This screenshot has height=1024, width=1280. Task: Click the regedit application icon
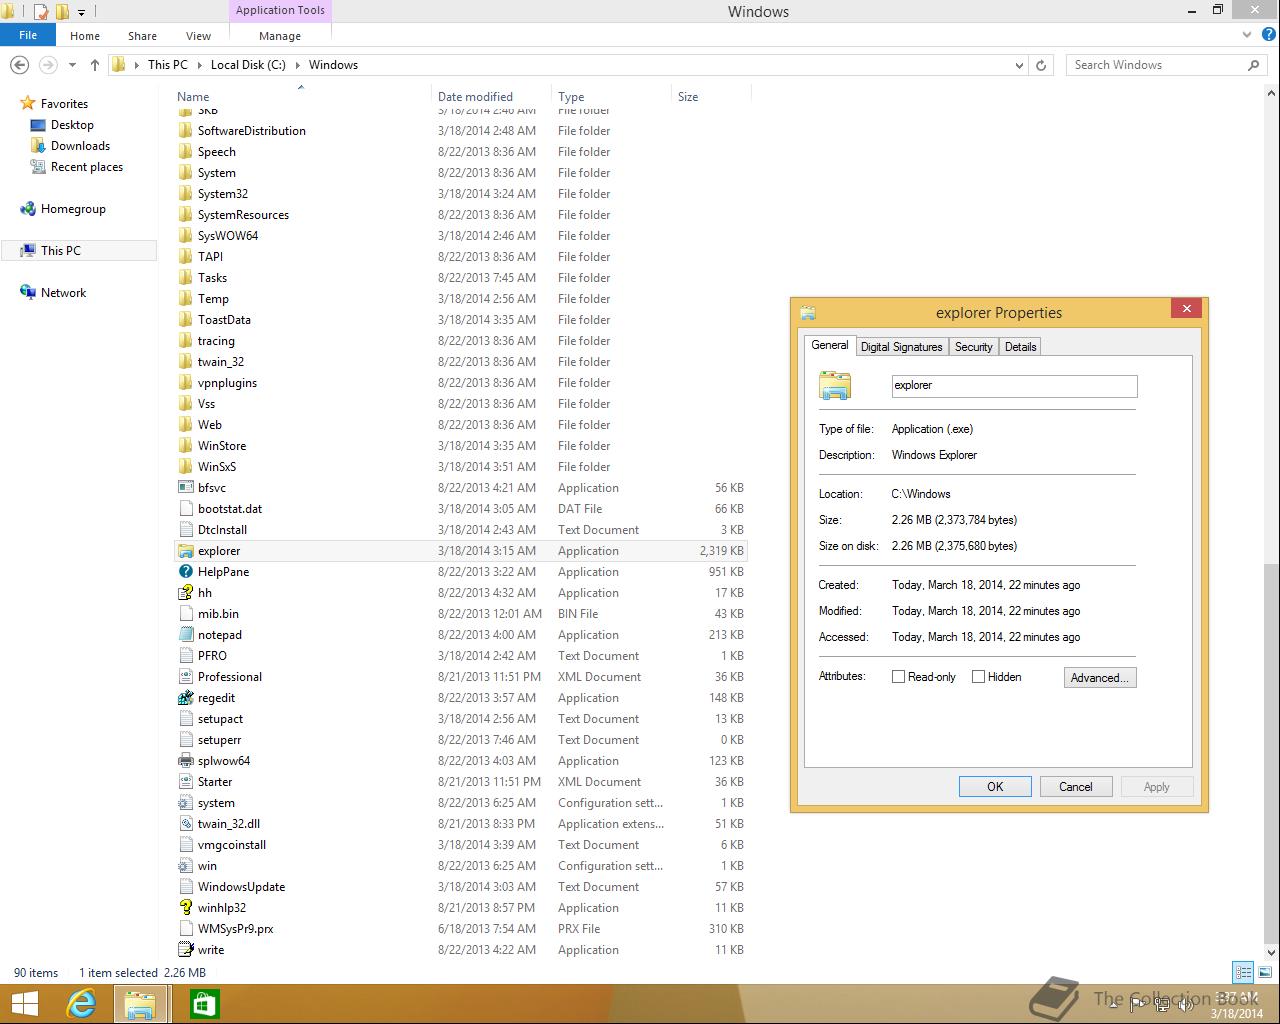coord(185,698)
